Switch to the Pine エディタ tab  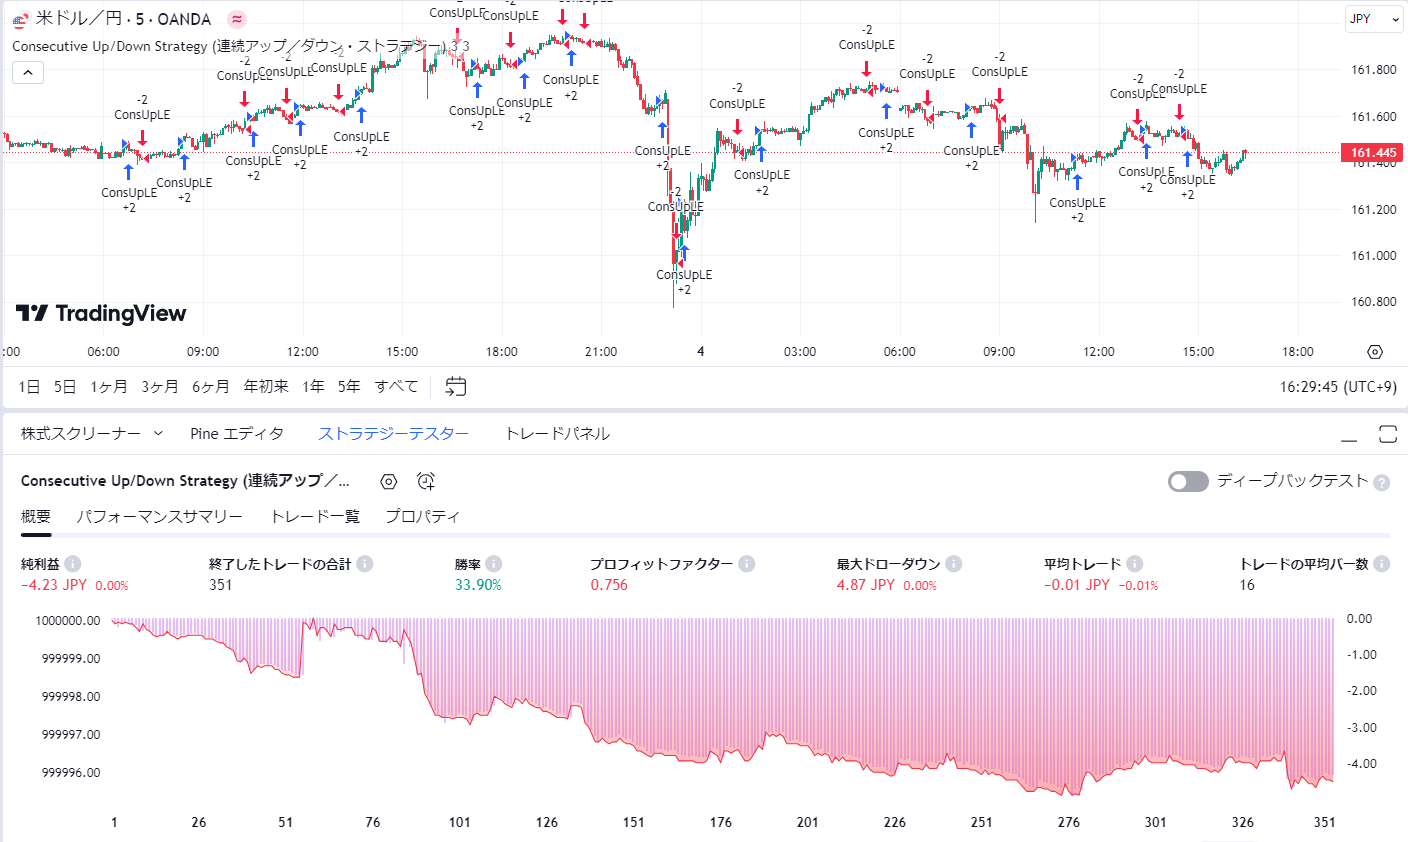pos(237,434)
